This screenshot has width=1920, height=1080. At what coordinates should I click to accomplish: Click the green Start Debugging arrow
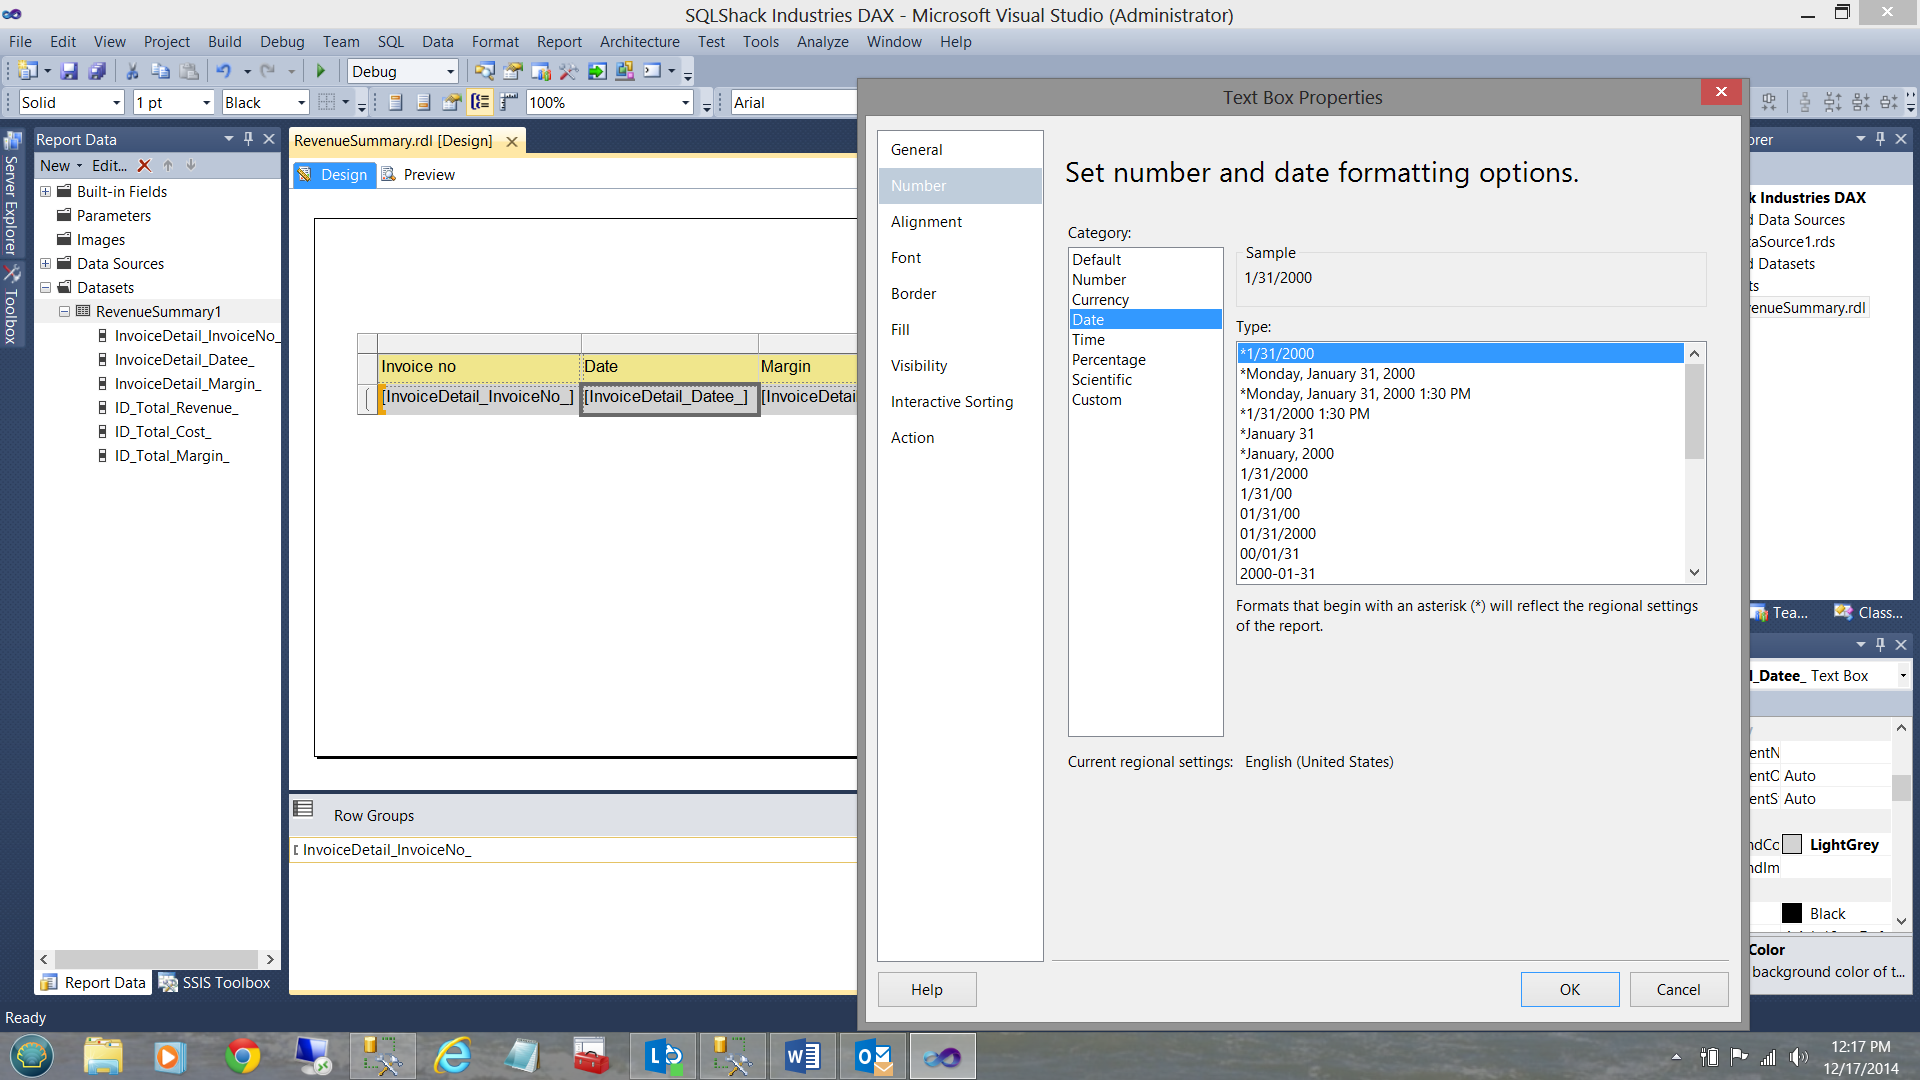tap(321, 71)
